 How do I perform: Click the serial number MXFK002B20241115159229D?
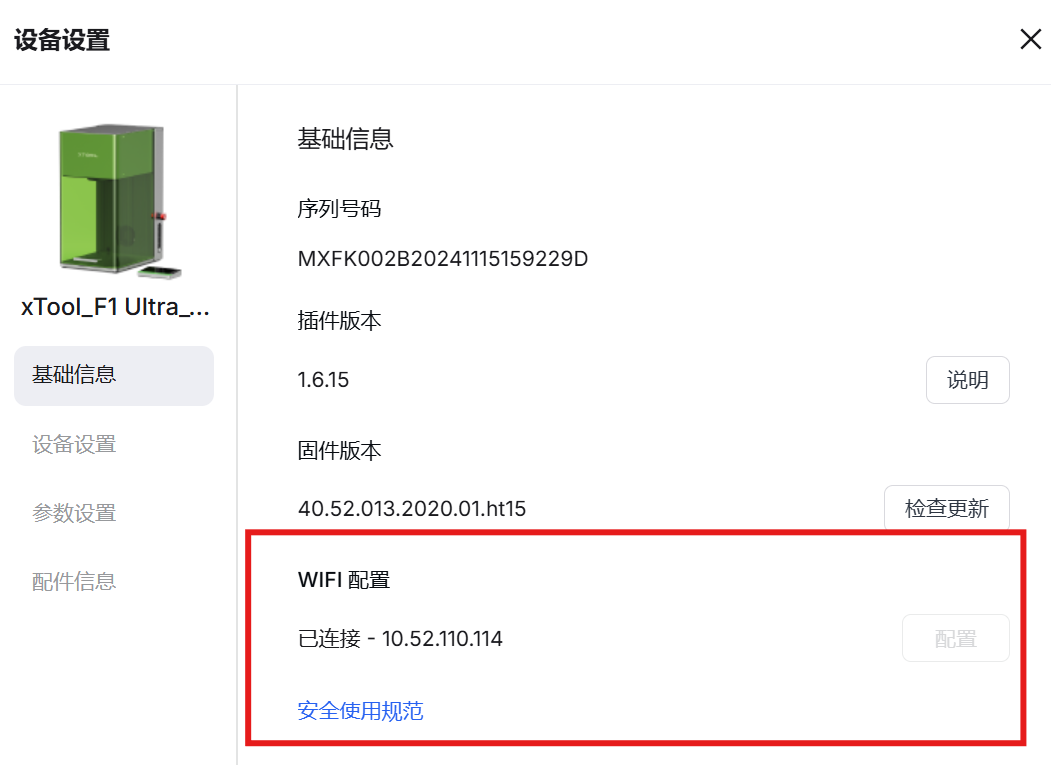(x=443, y=259)
